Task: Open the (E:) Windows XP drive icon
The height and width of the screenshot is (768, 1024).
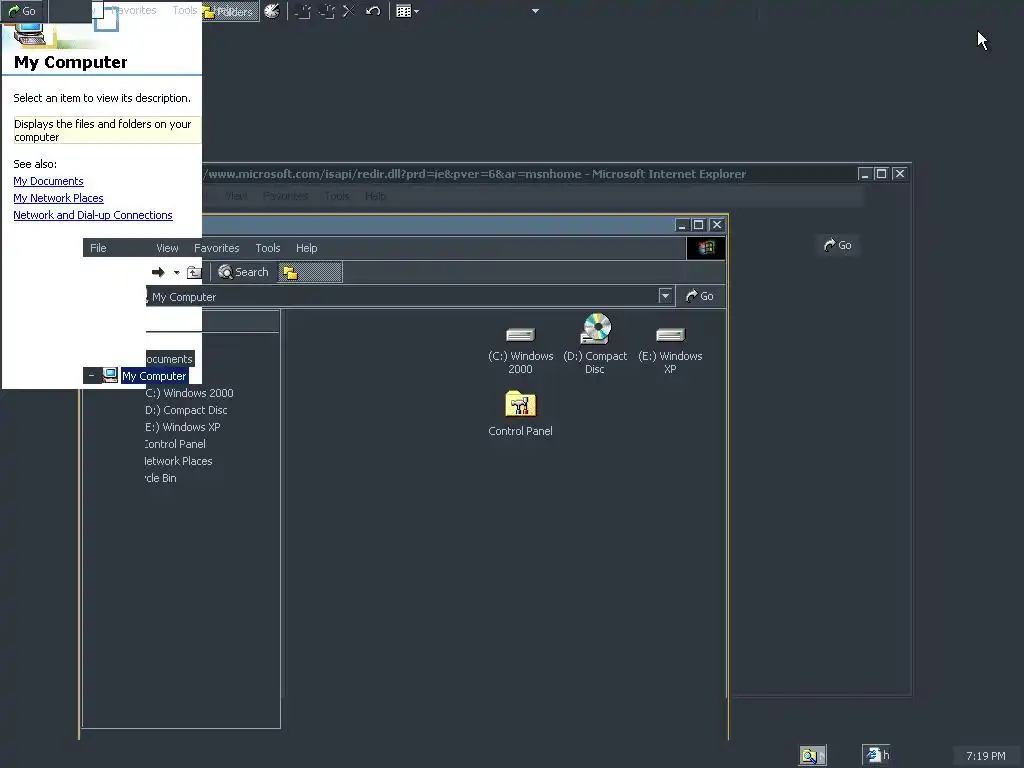Action: pyautogui.click(x=670, y=351)
